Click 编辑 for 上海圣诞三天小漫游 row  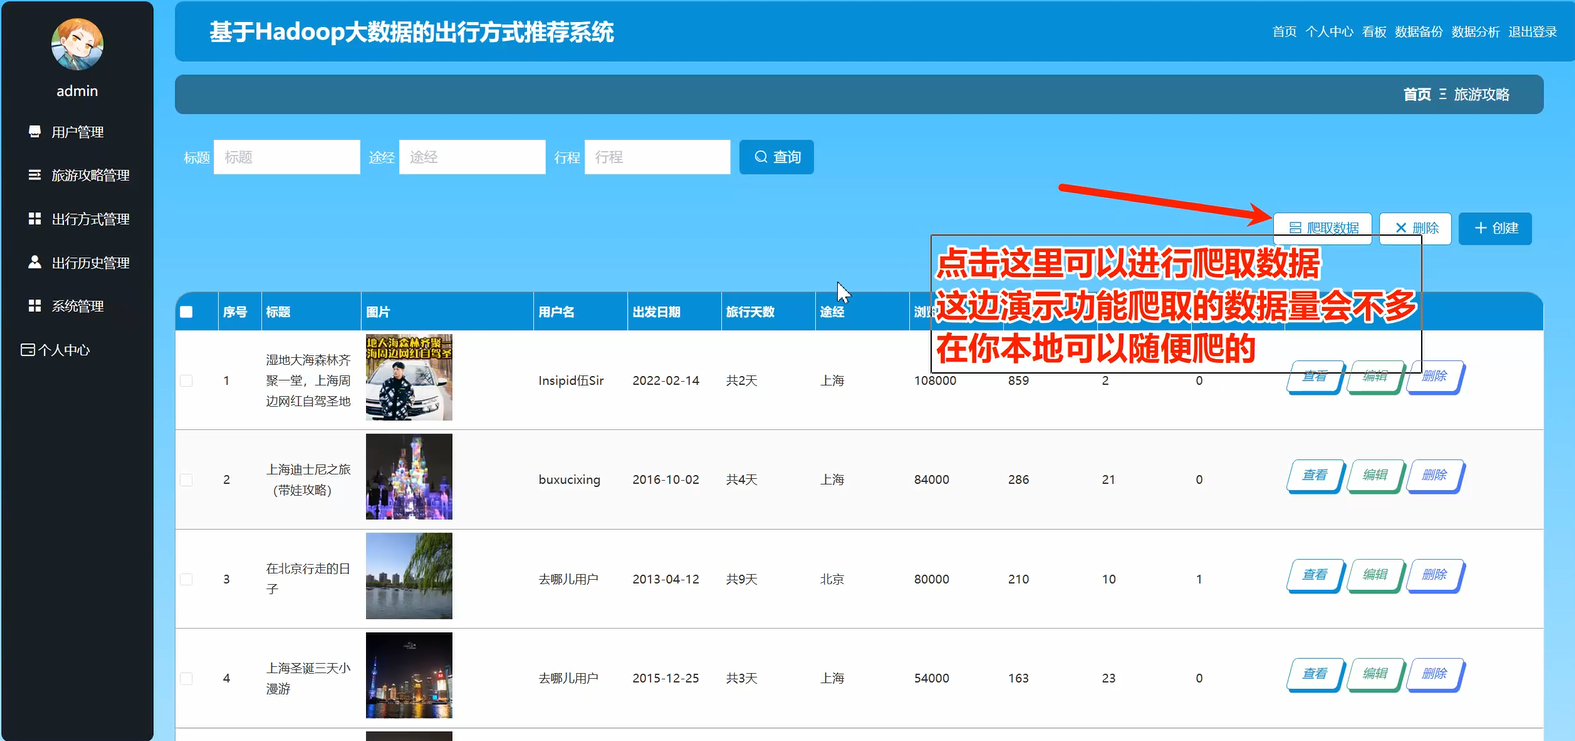point(1376,674)
